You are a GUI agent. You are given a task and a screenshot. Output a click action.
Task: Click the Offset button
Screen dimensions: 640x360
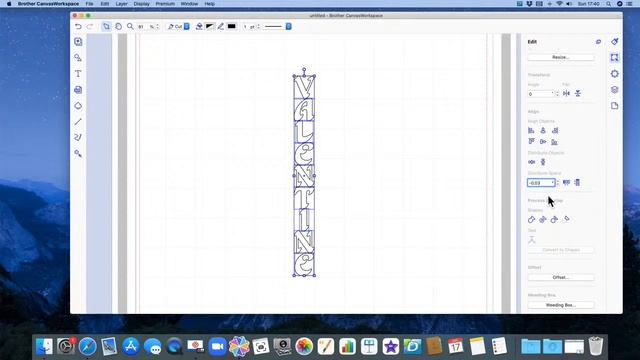pyautogui.click(x=561, y=277)
